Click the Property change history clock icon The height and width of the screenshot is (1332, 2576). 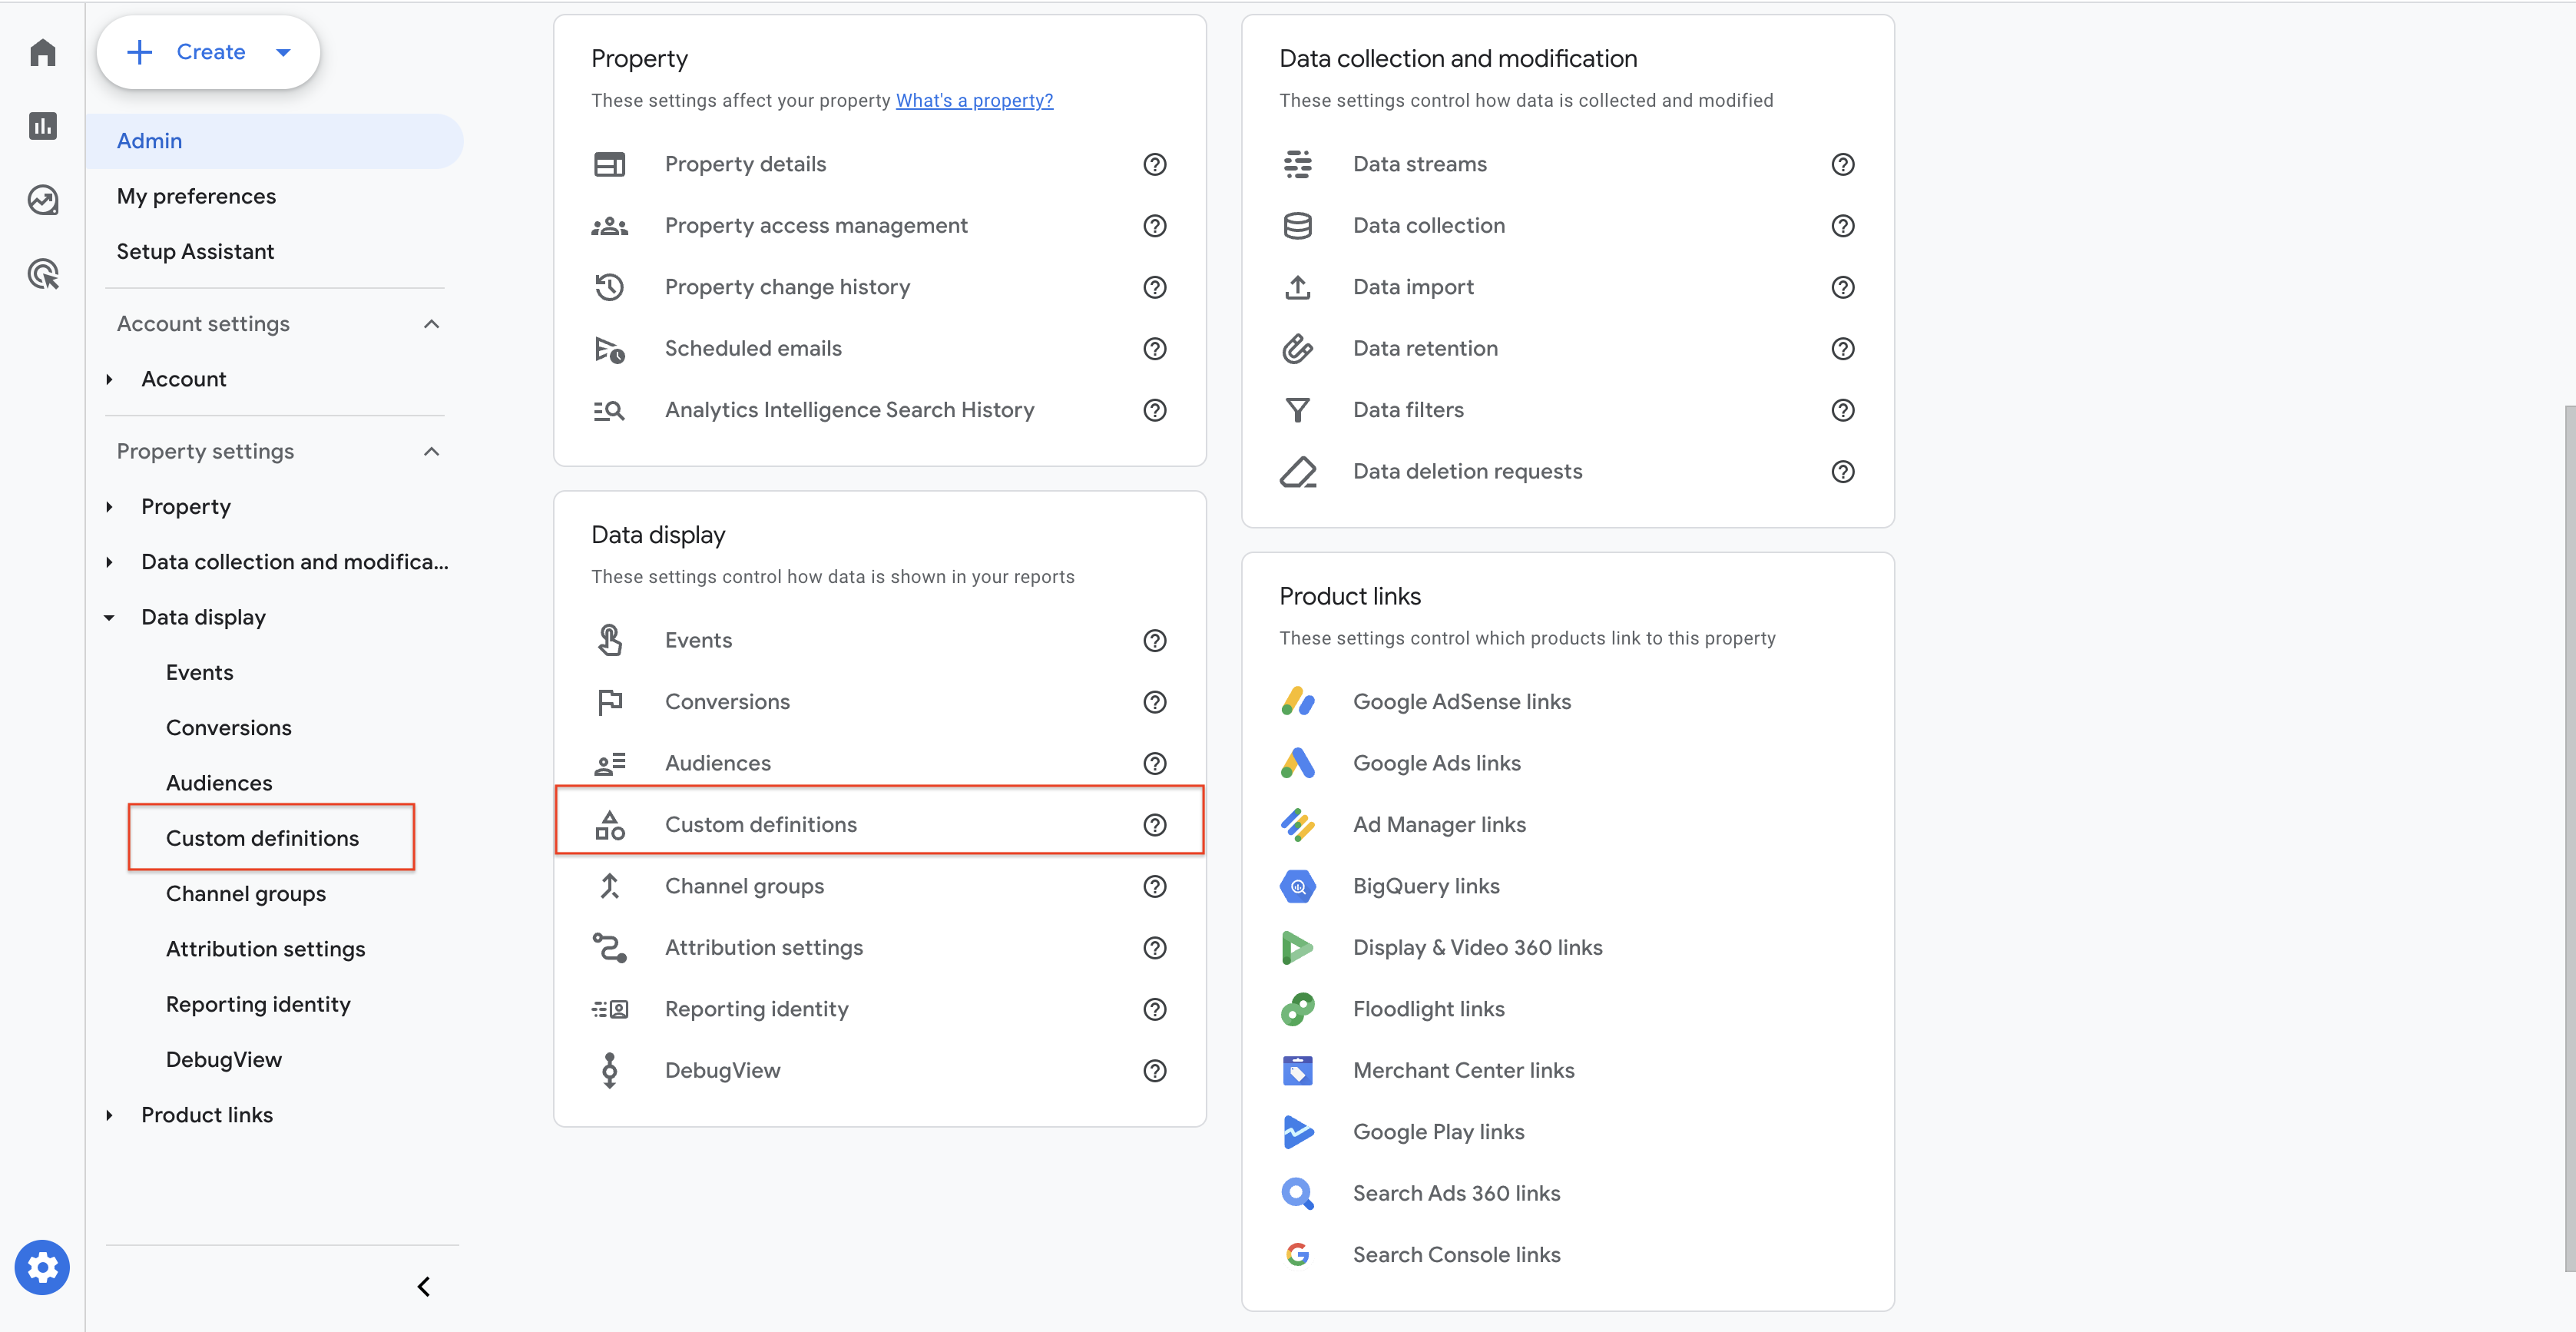609,287
